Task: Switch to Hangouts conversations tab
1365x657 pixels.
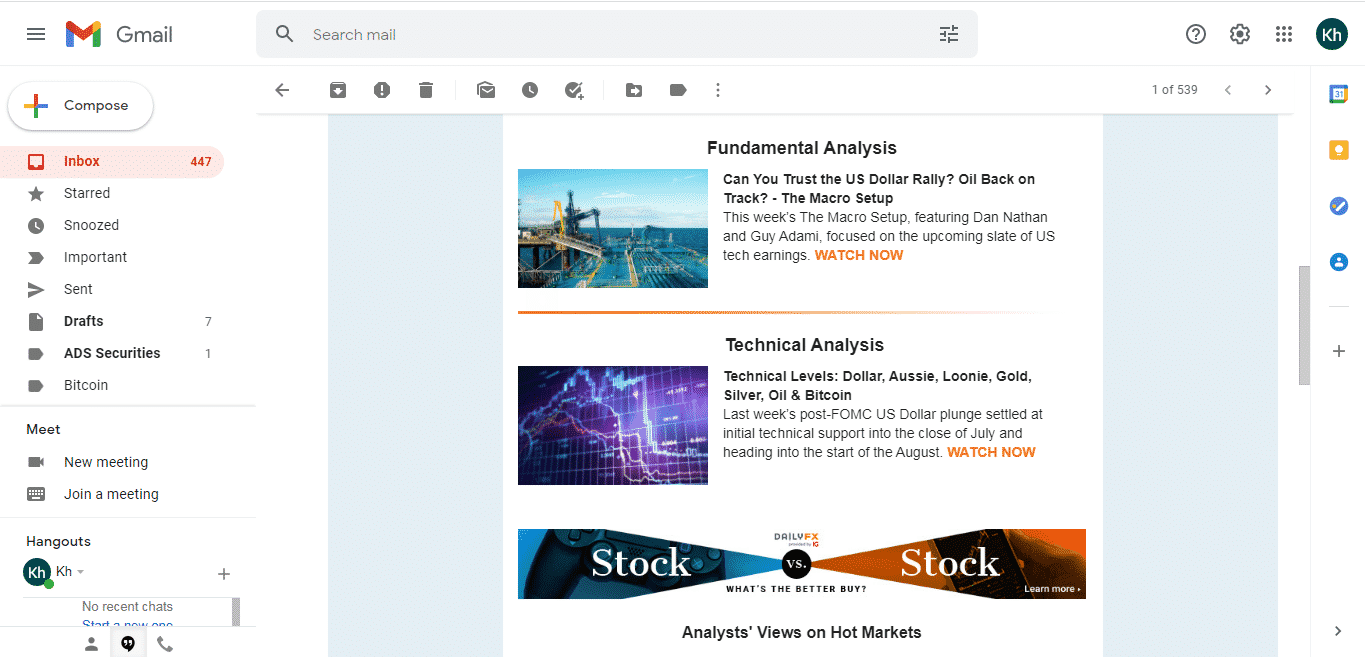Action: coord(128,644)
